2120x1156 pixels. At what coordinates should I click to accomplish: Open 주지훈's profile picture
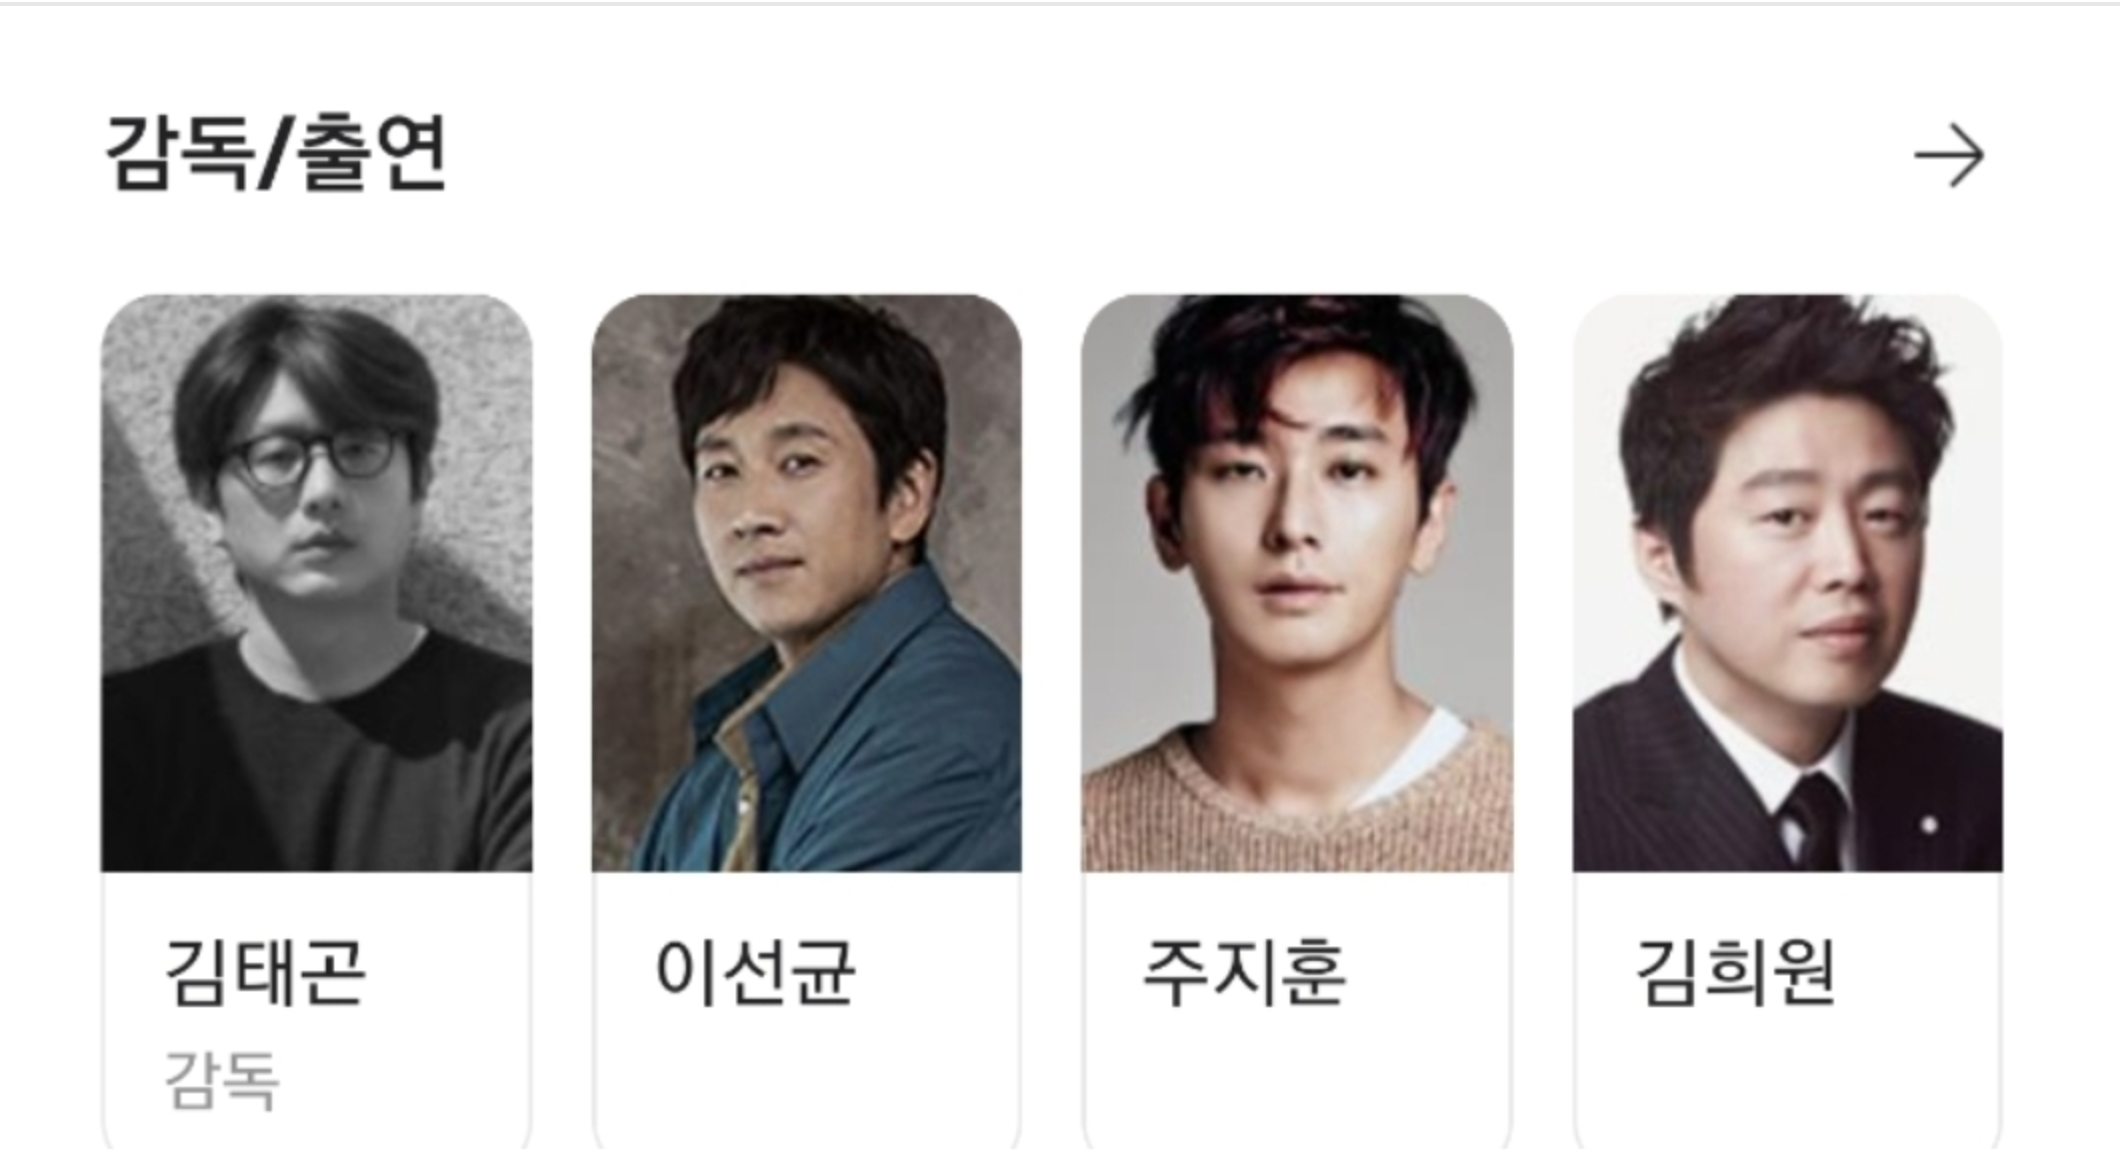click(x=1297, y=582)
